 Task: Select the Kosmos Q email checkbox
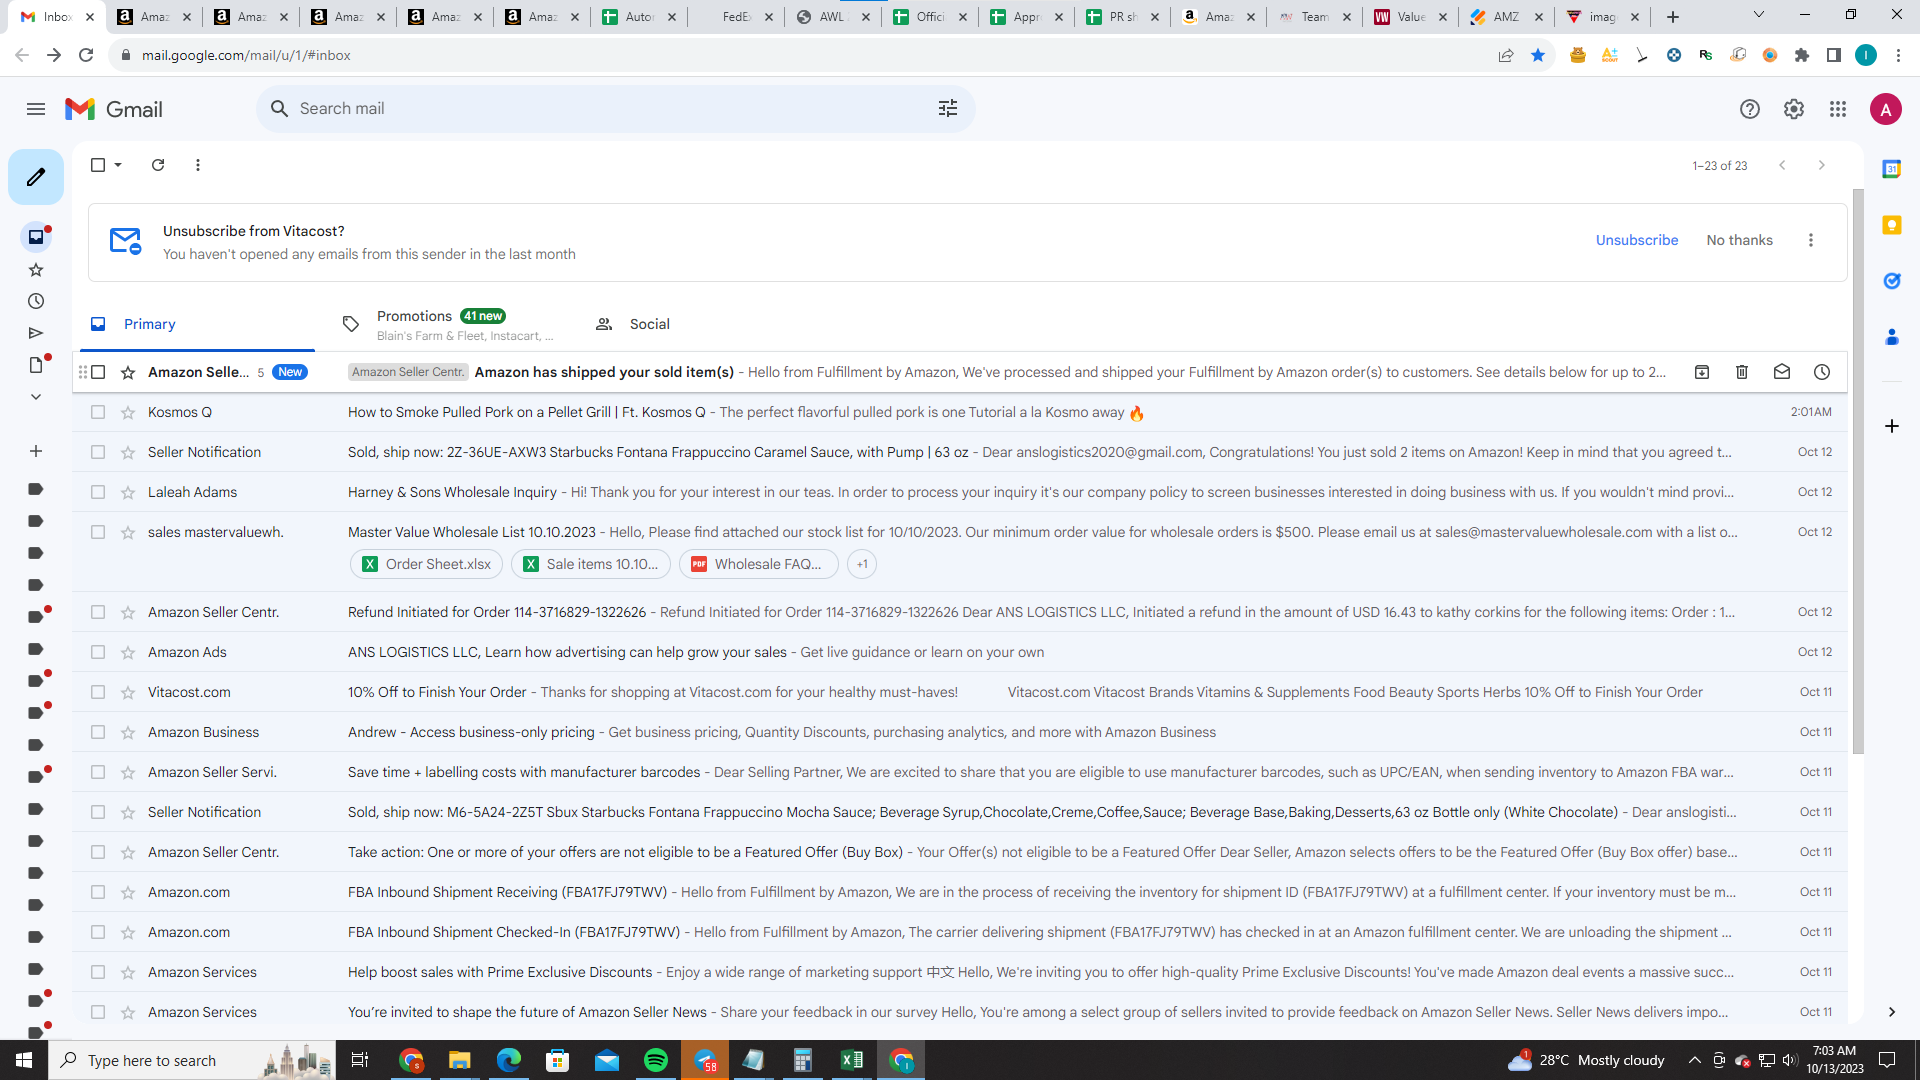(x=98, y=412)
